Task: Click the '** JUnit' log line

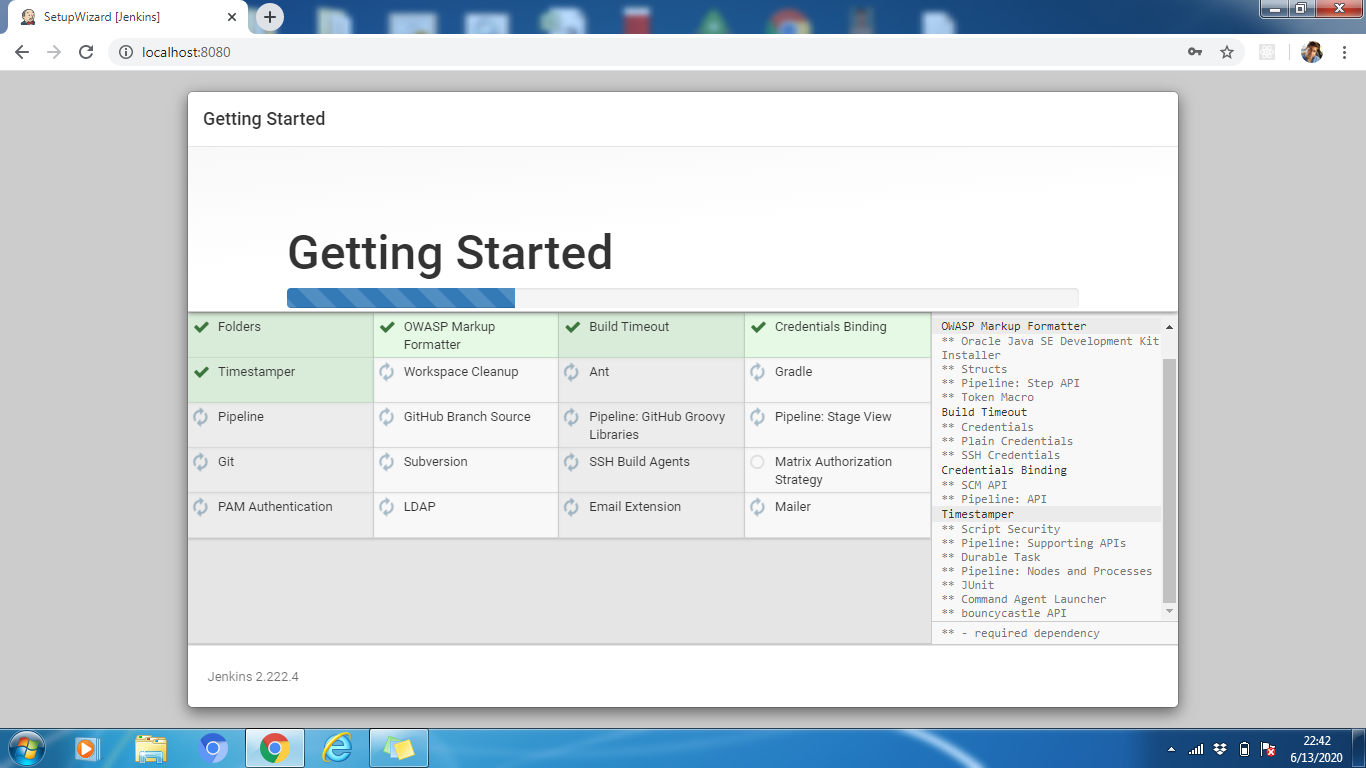Action: click(x=968, y=585)
